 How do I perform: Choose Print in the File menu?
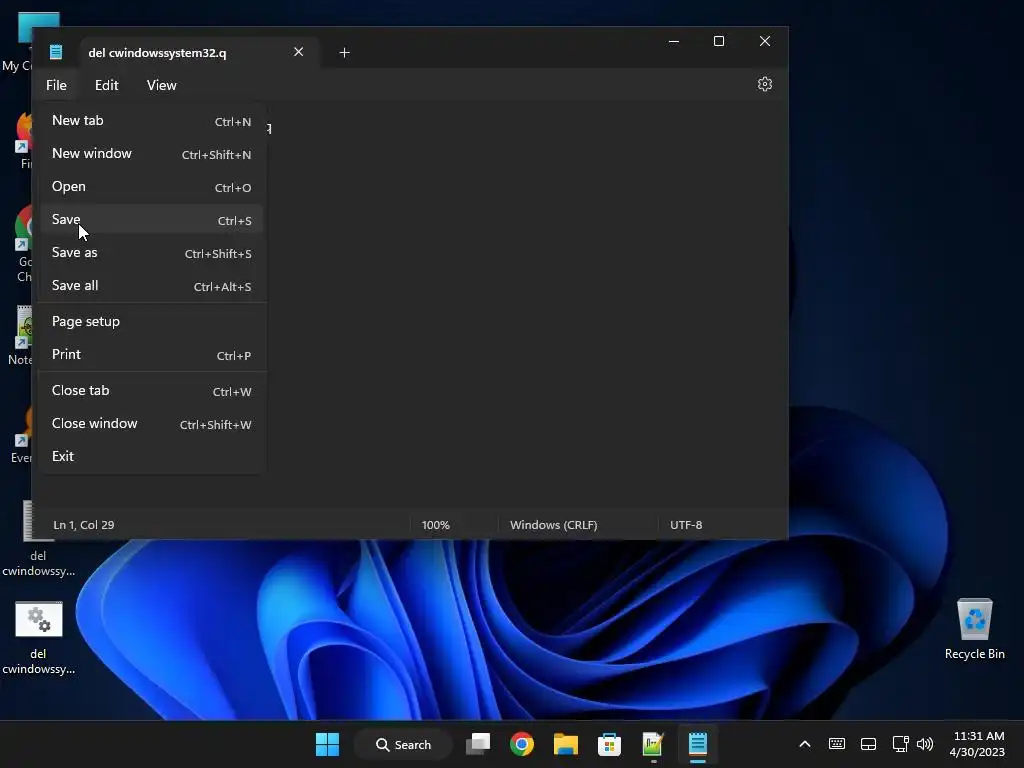pyautogui.click(x=152, y=355)
